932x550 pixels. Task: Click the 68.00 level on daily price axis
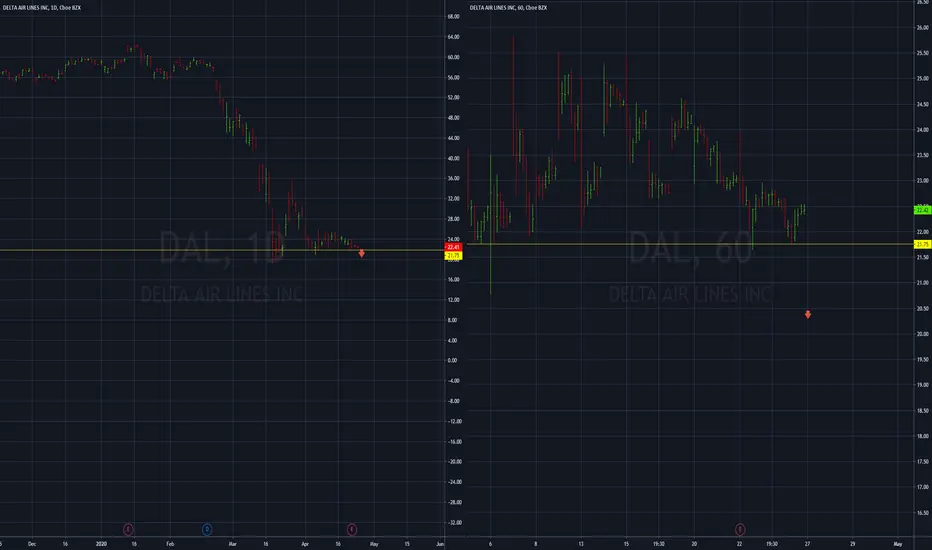click(x=453, y=17)
